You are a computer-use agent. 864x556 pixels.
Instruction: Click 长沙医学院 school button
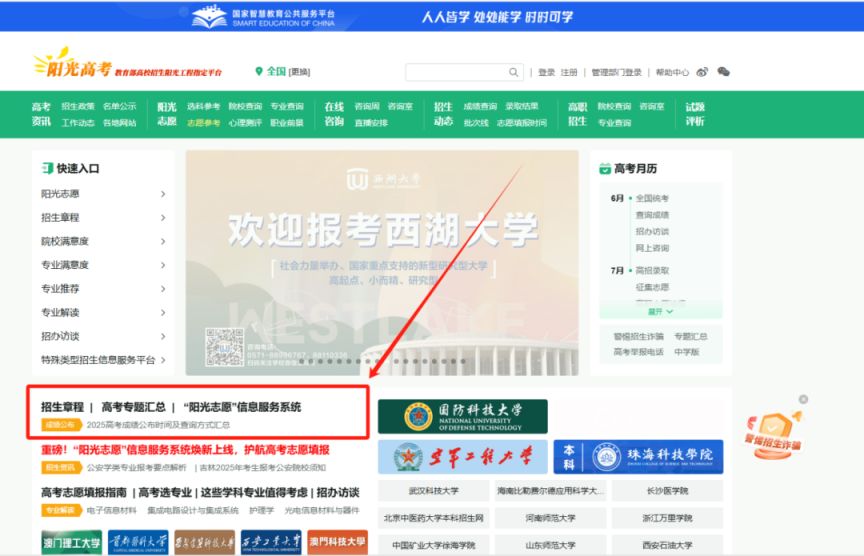coord(667,490)
